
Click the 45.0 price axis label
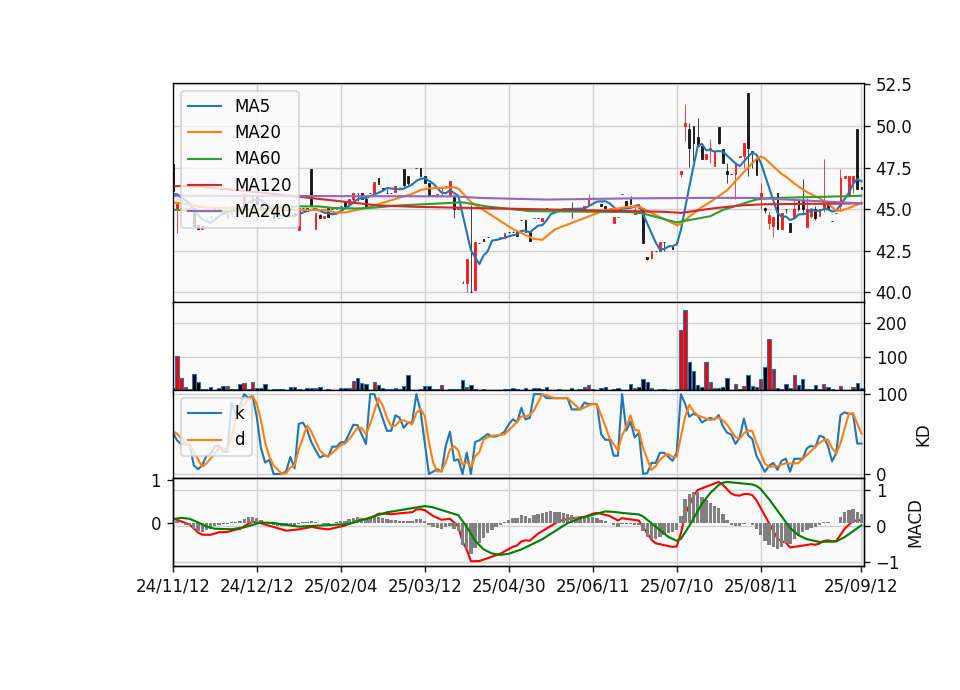pyautogui.click(x=894, y=210)
